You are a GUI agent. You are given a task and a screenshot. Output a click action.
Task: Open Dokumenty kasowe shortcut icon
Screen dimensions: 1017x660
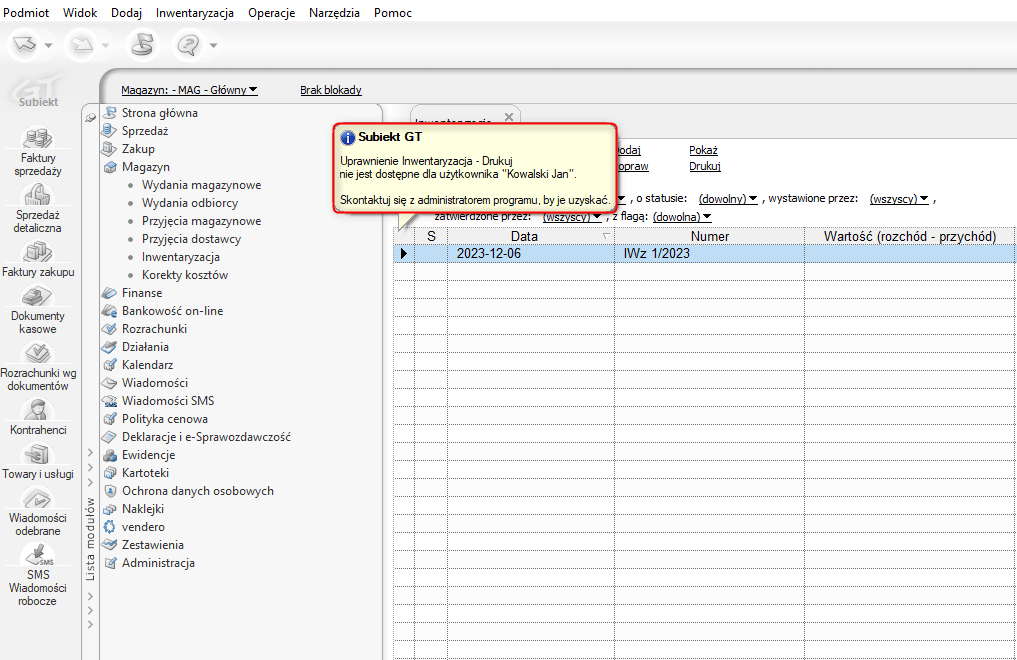click(x=38, y=296)
